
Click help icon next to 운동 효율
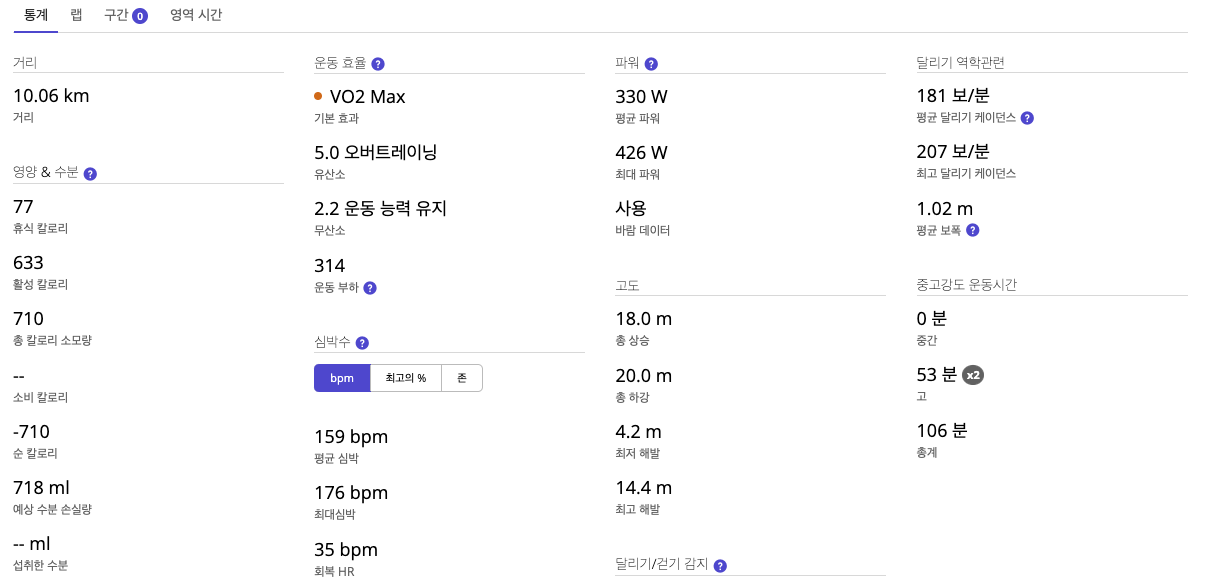pyautogui.click(x=378, y=64)
